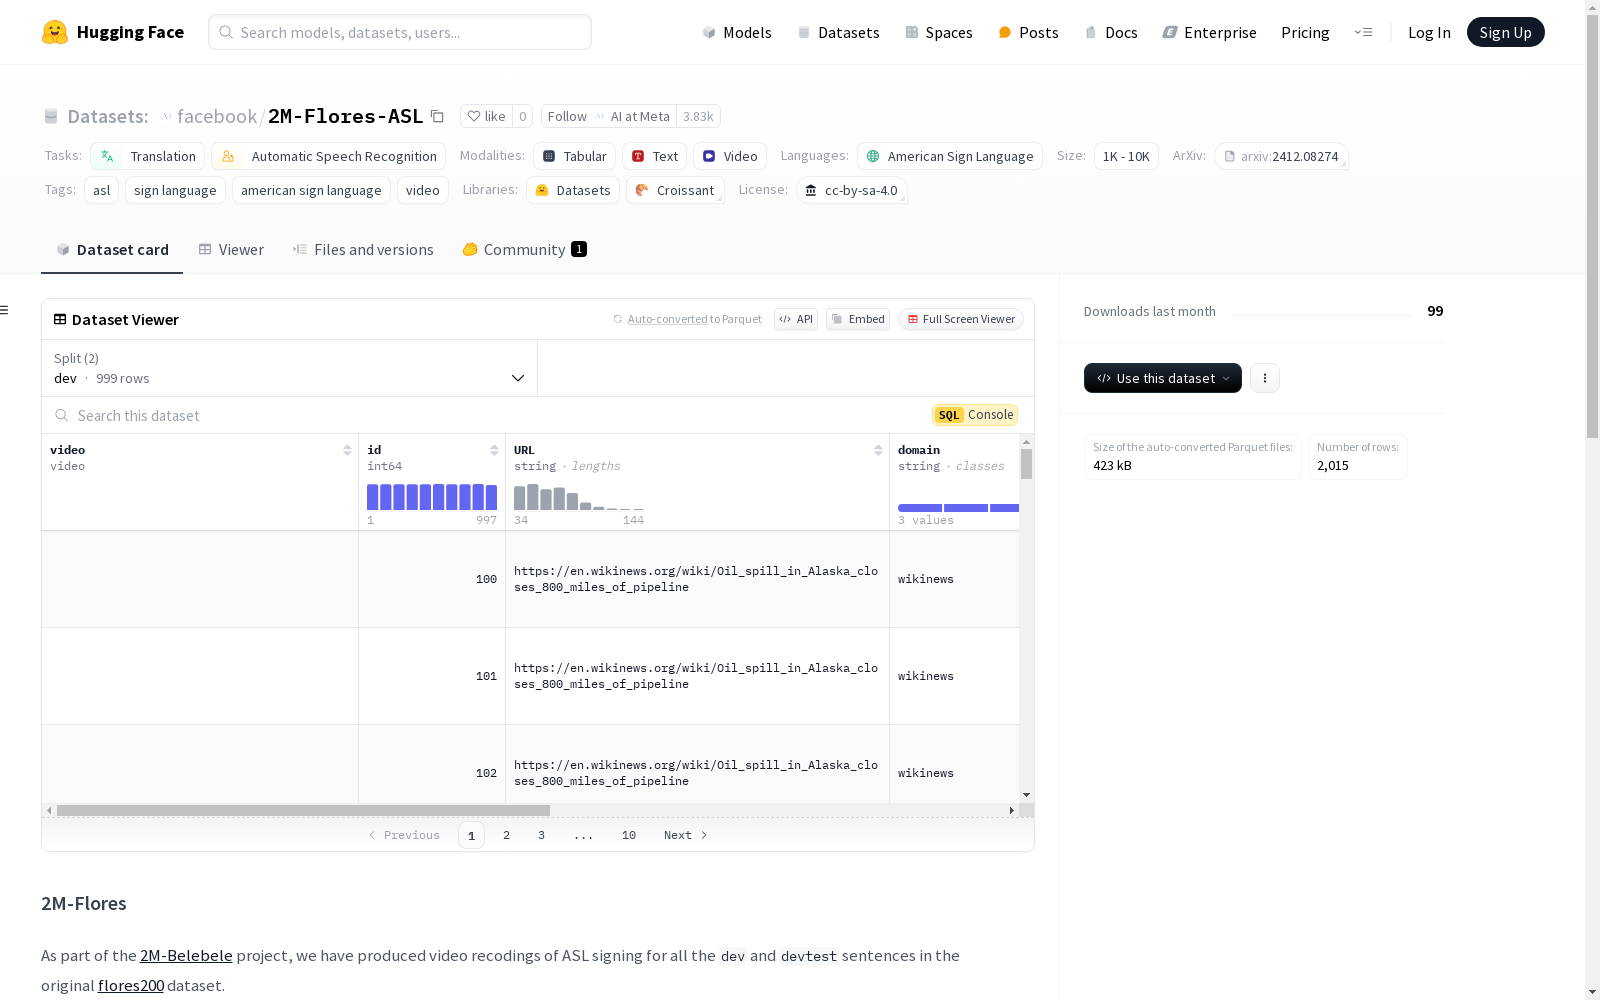This screenshot has height=1000, width=1600.
Task: Open the Datasets library tag
Action: (x=573, y=190)
